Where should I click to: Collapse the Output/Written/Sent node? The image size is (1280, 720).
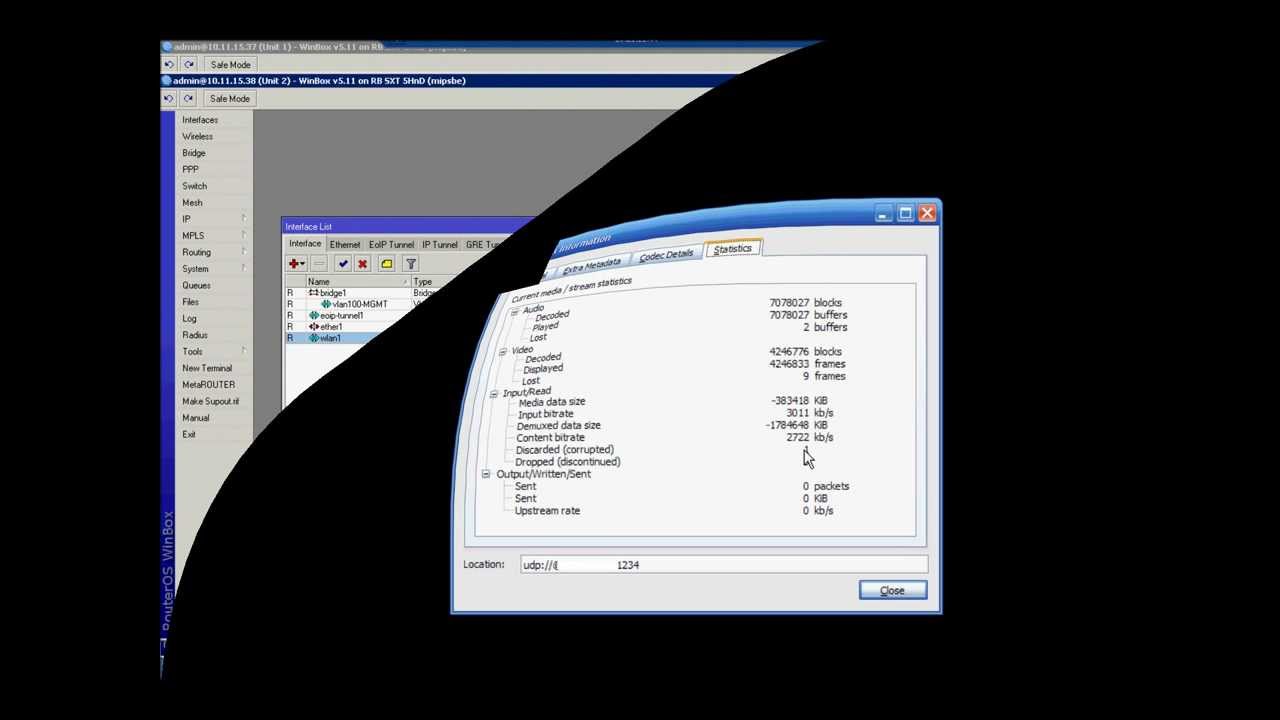[x=486, y=474]
